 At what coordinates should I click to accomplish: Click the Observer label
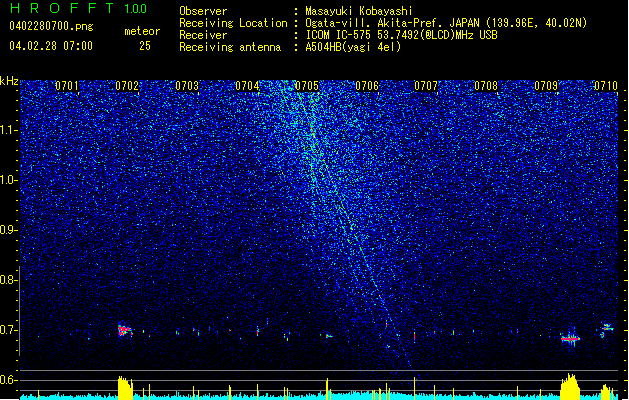(203, 11)
